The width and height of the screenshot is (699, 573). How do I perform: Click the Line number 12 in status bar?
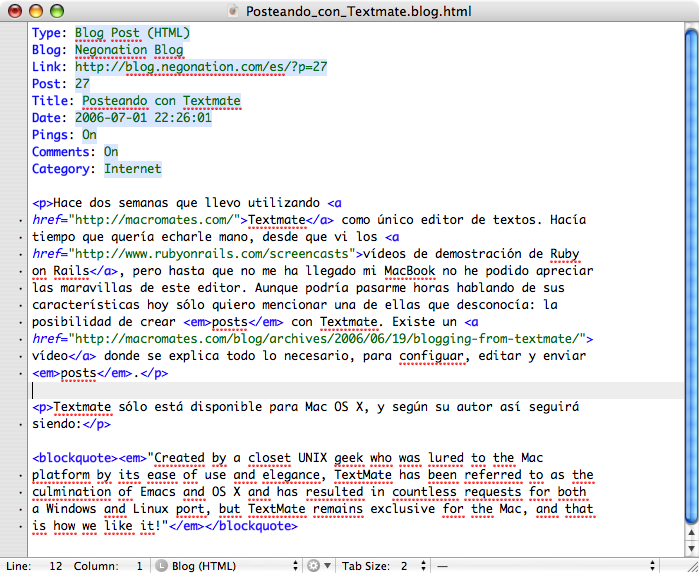tap(56, 566)
